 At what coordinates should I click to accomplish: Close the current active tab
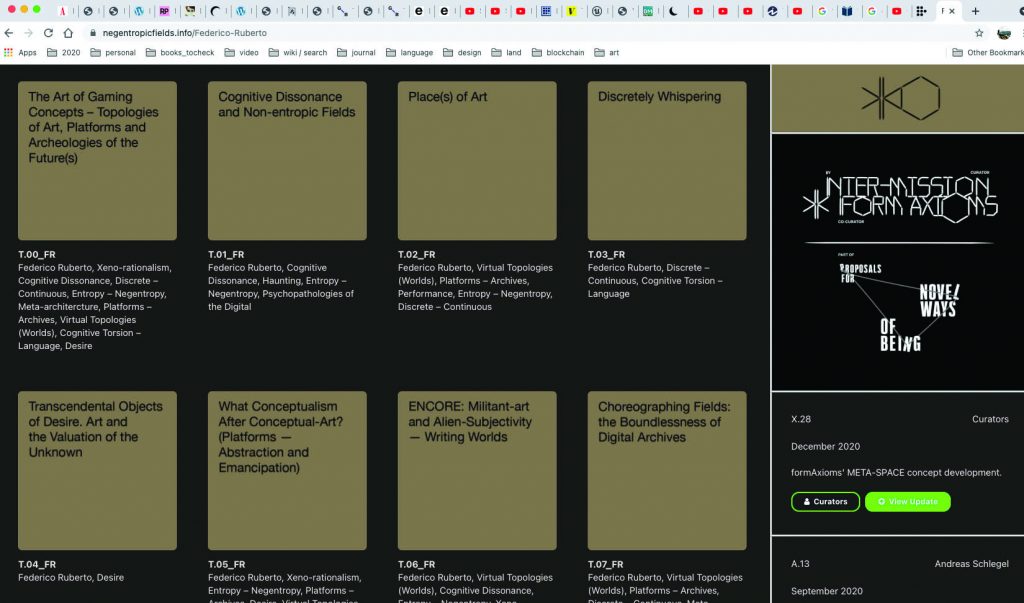pyautogui.click(x=953, y=11)
